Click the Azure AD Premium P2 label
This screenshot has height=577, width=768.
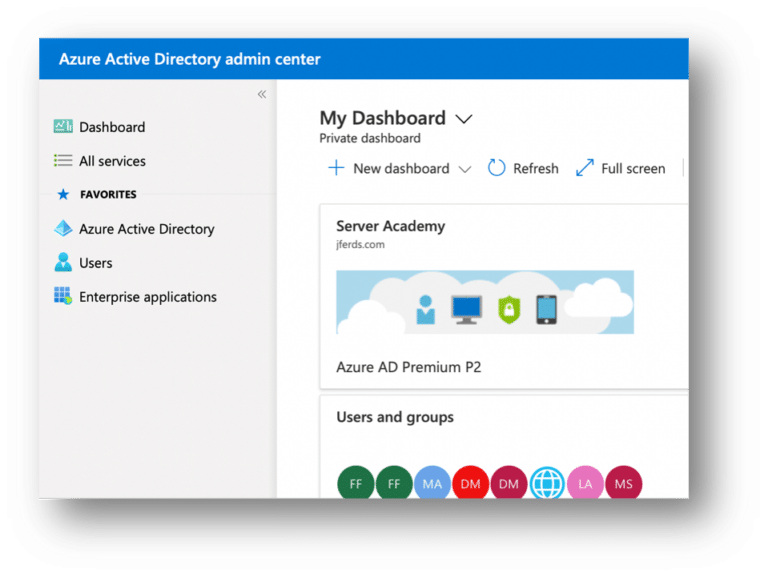pyautogui.click(x=408, y=367)
